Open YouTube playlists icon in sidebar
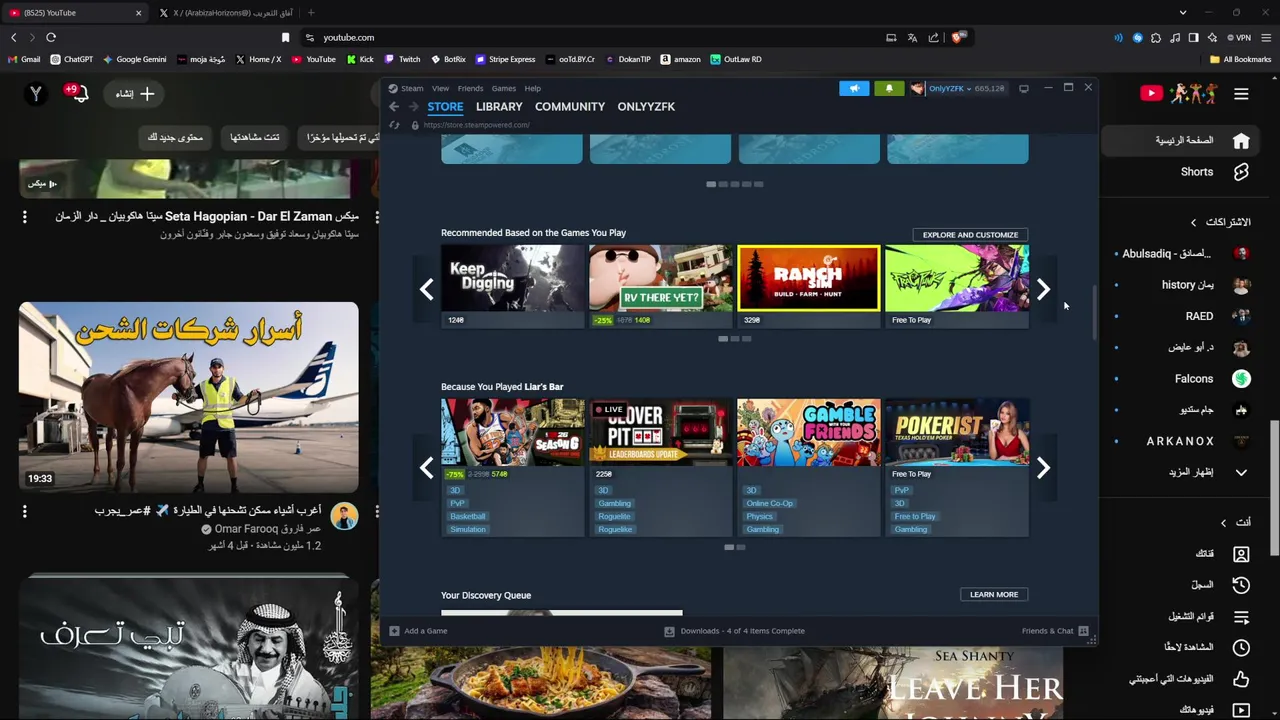The image size is (1280, 720). click(x=1241, y=617)
